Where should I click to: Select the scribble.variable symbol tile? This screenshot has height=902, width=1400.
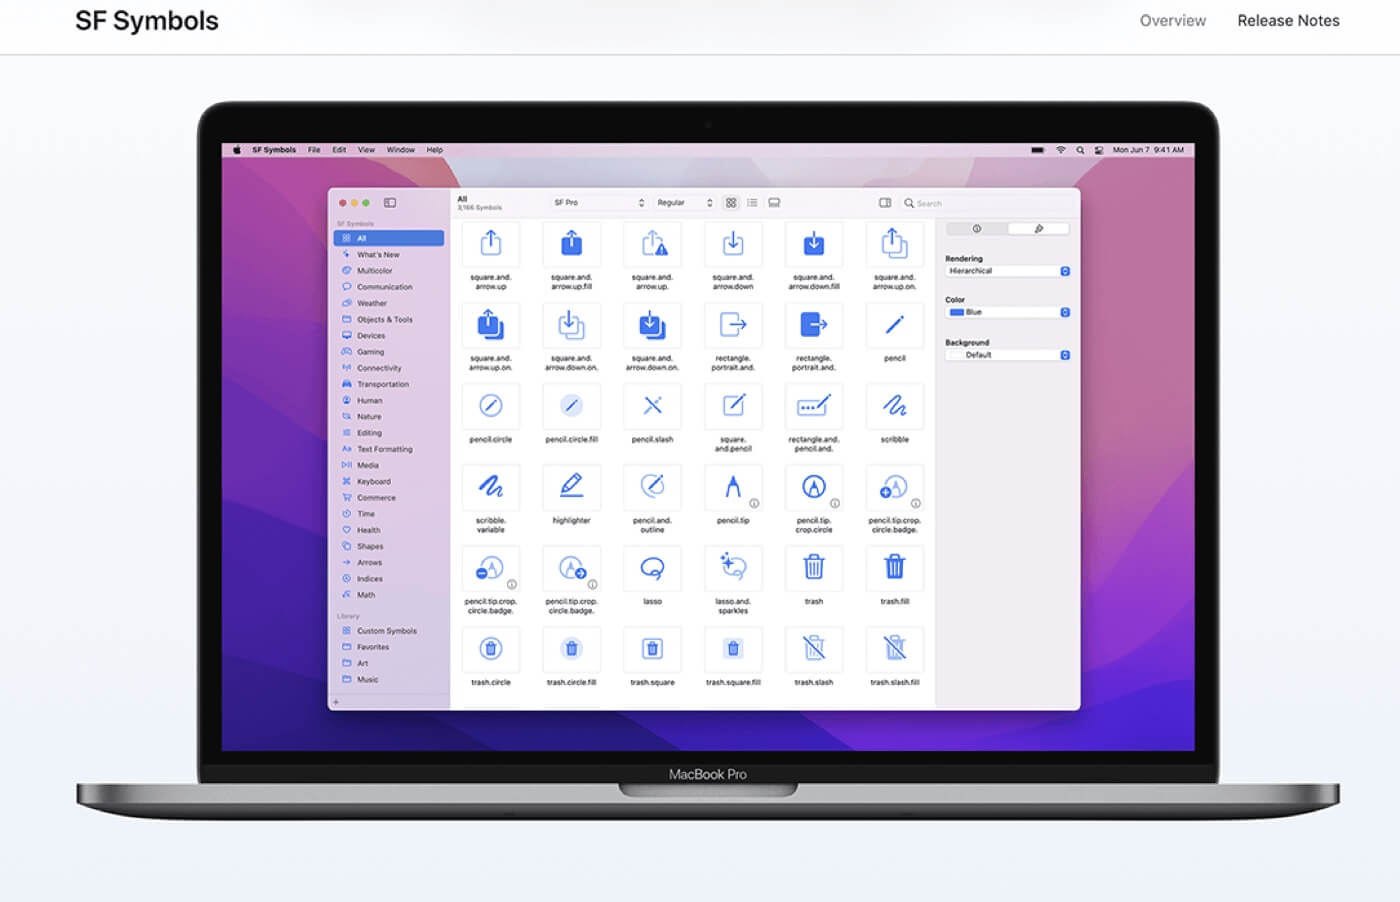pyautogui.click(x=490, y=487)
